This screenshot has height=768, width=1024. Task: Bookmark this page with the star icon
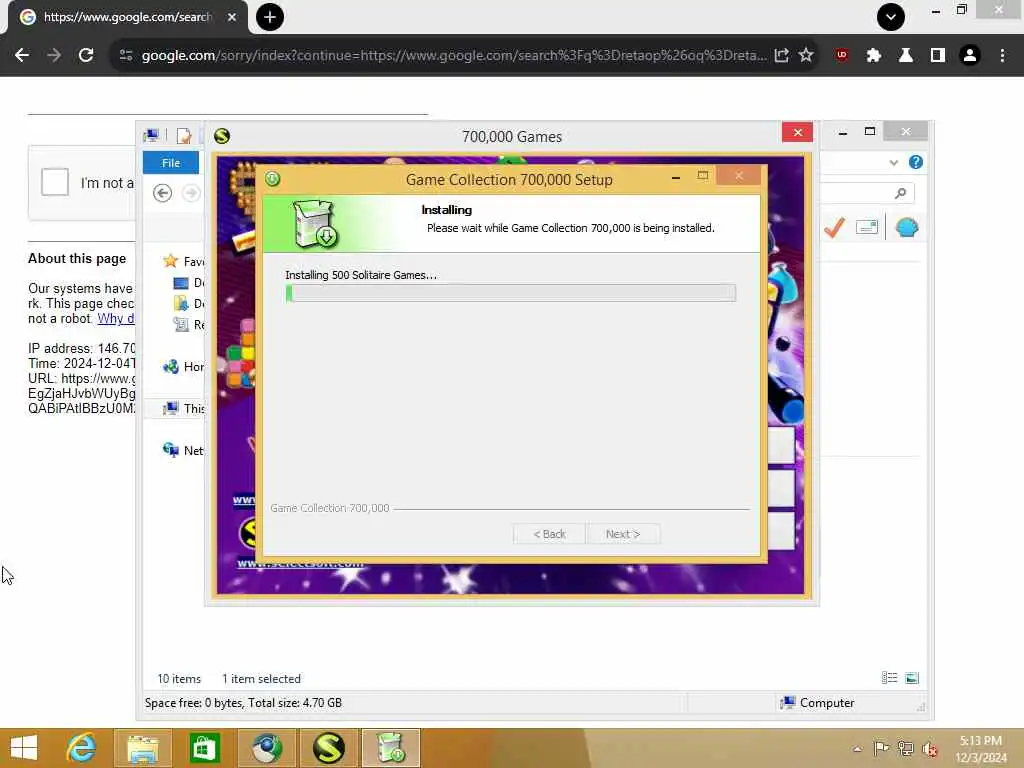pyautogui.click(x=806, y=56)
